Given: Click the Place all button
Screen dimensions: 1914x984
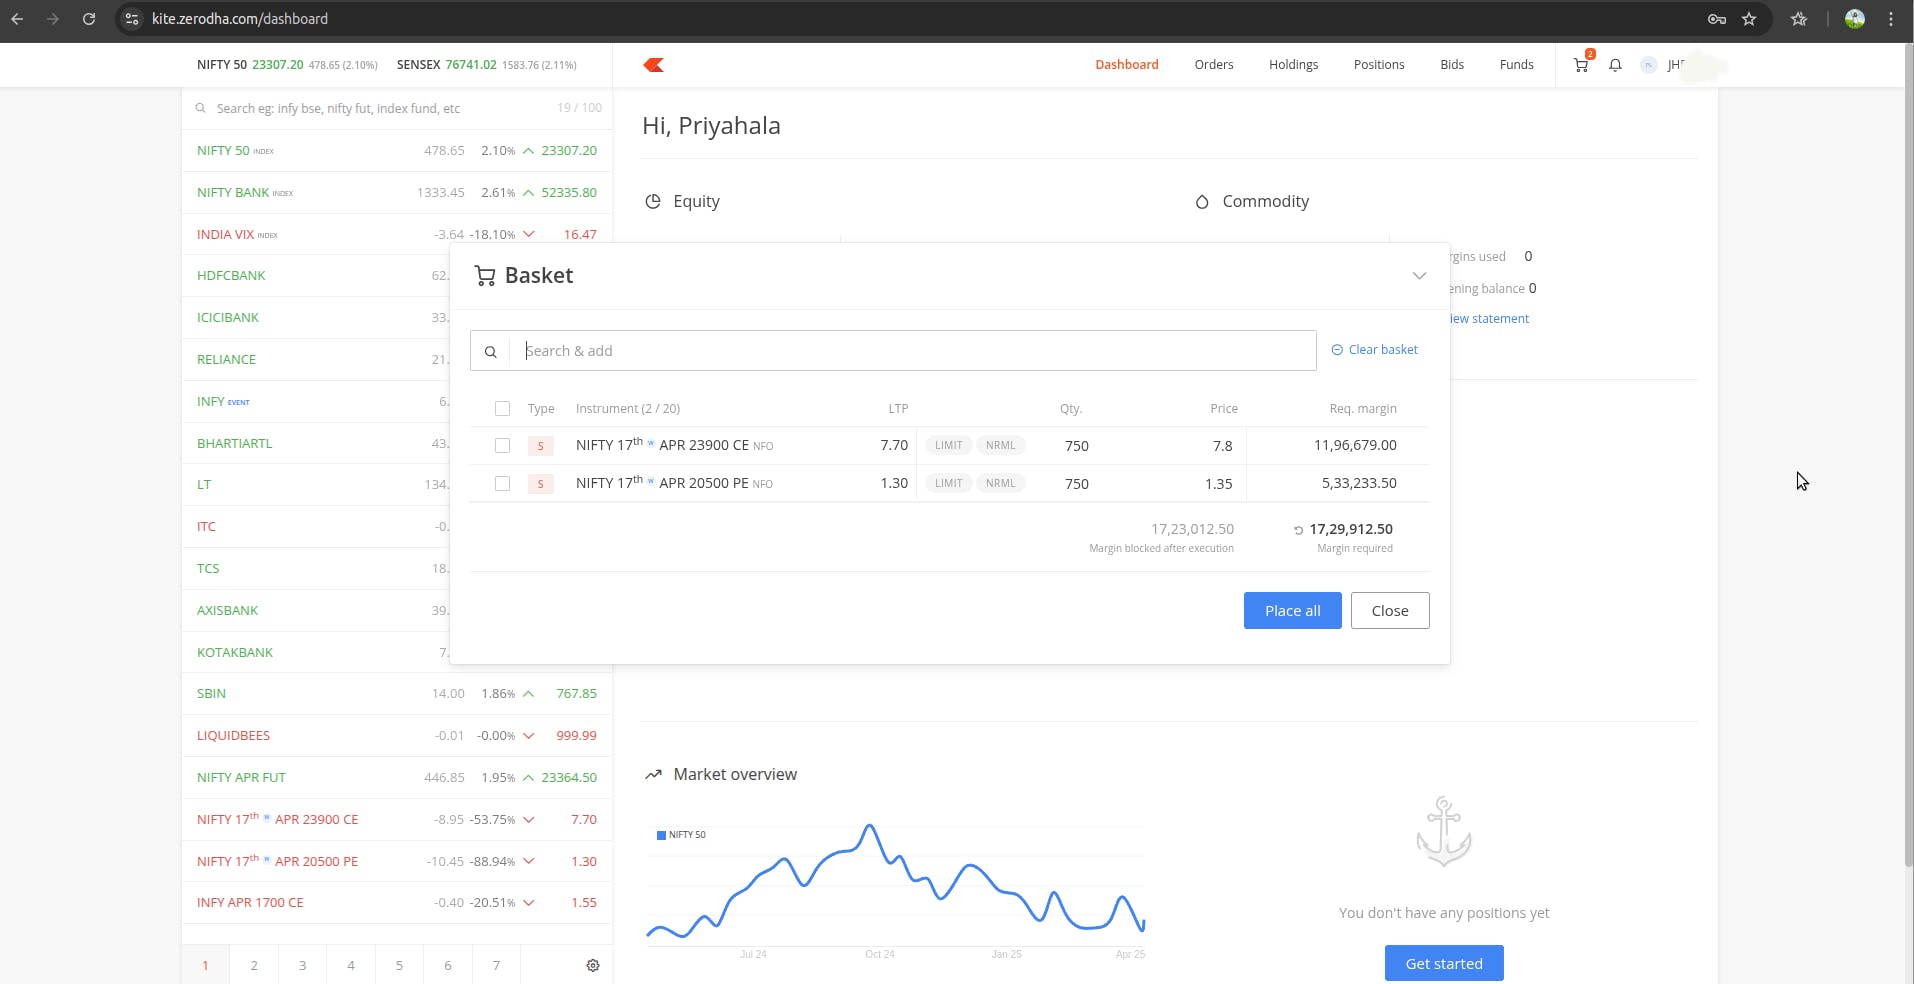Looking at the screenshot, I should point(1292,611).
